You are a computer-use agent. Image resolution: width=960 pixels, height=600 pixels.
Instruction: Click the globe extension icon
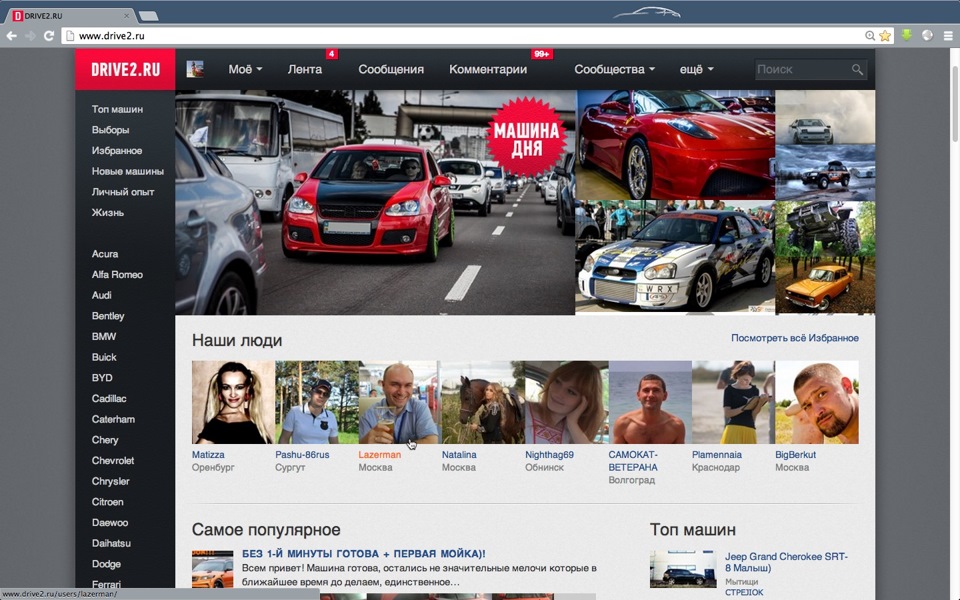[x=928, y=36]
